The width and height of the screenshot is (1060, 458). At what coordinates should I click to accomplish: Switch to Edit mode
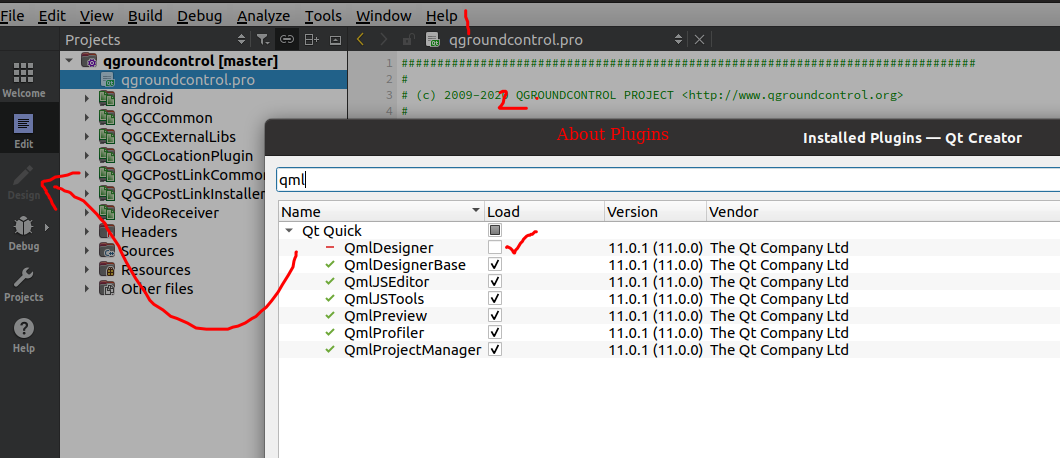click(x=24, y=131)
